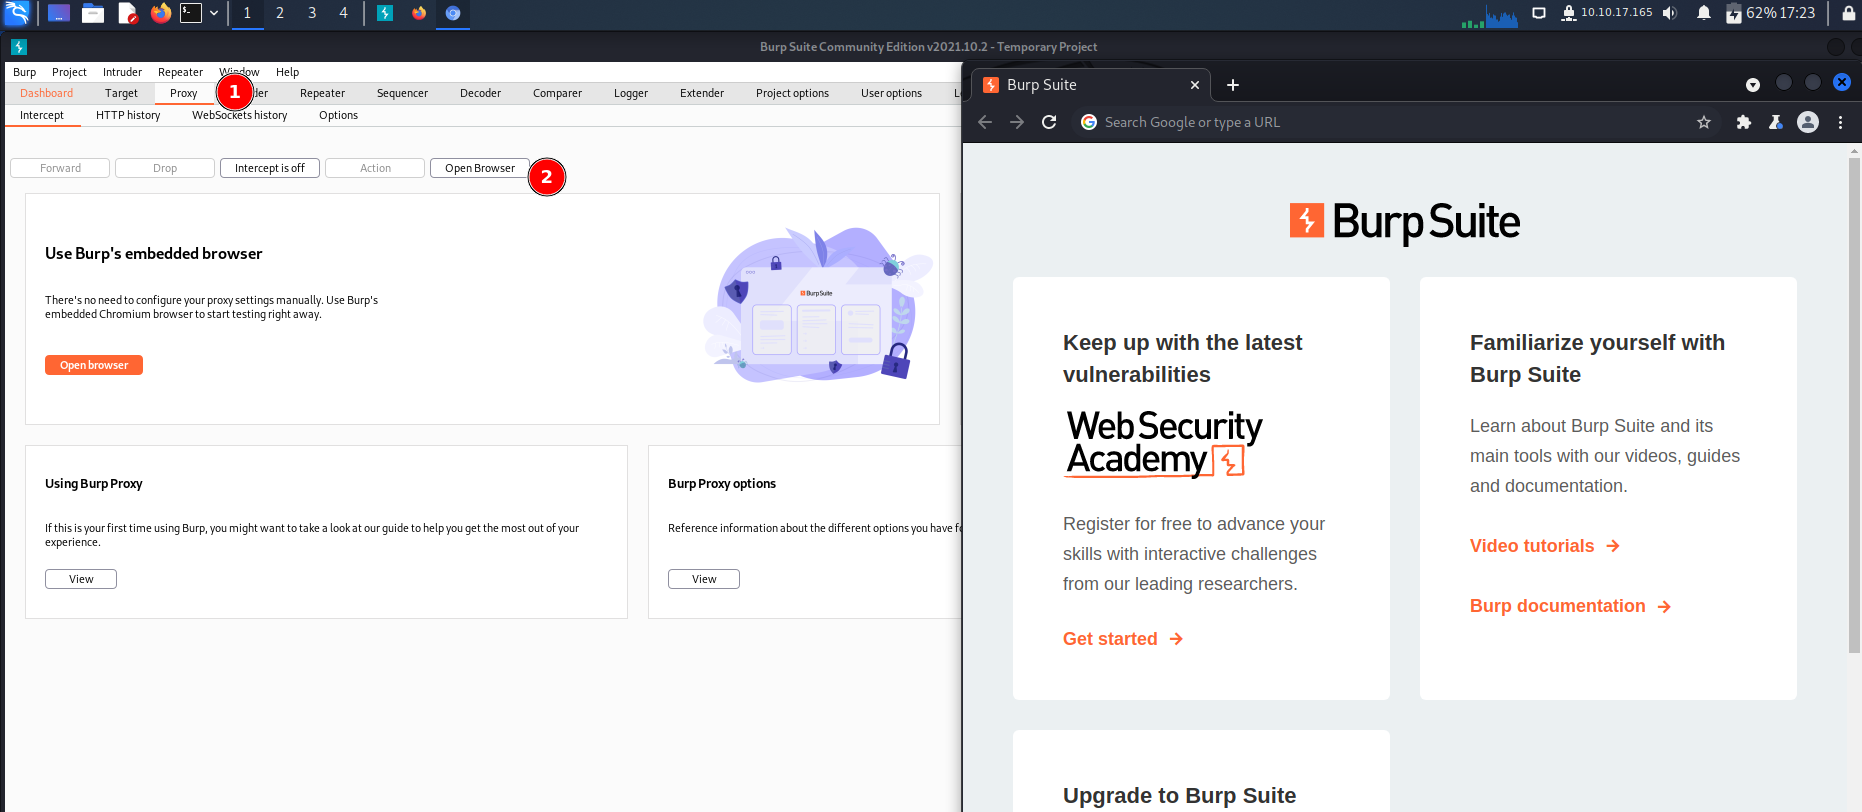1862x812 pixels.
Task: Open the proxy Options sub-tab
Action: 338,115
